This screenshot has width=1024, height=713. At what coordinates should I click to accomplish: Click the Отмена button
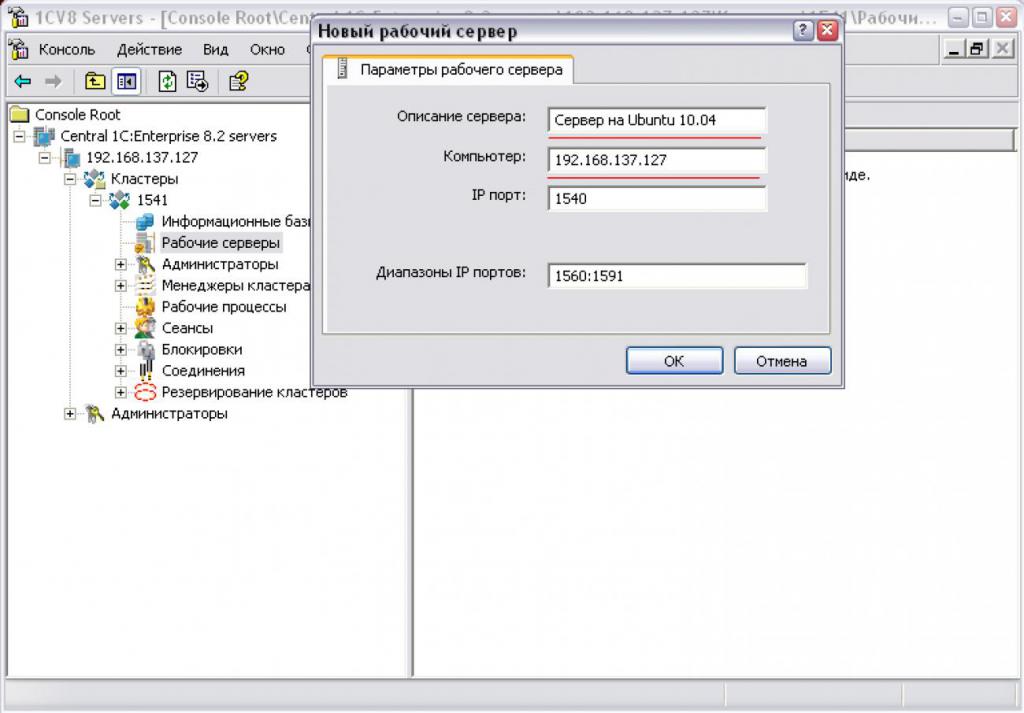point(782,361)
